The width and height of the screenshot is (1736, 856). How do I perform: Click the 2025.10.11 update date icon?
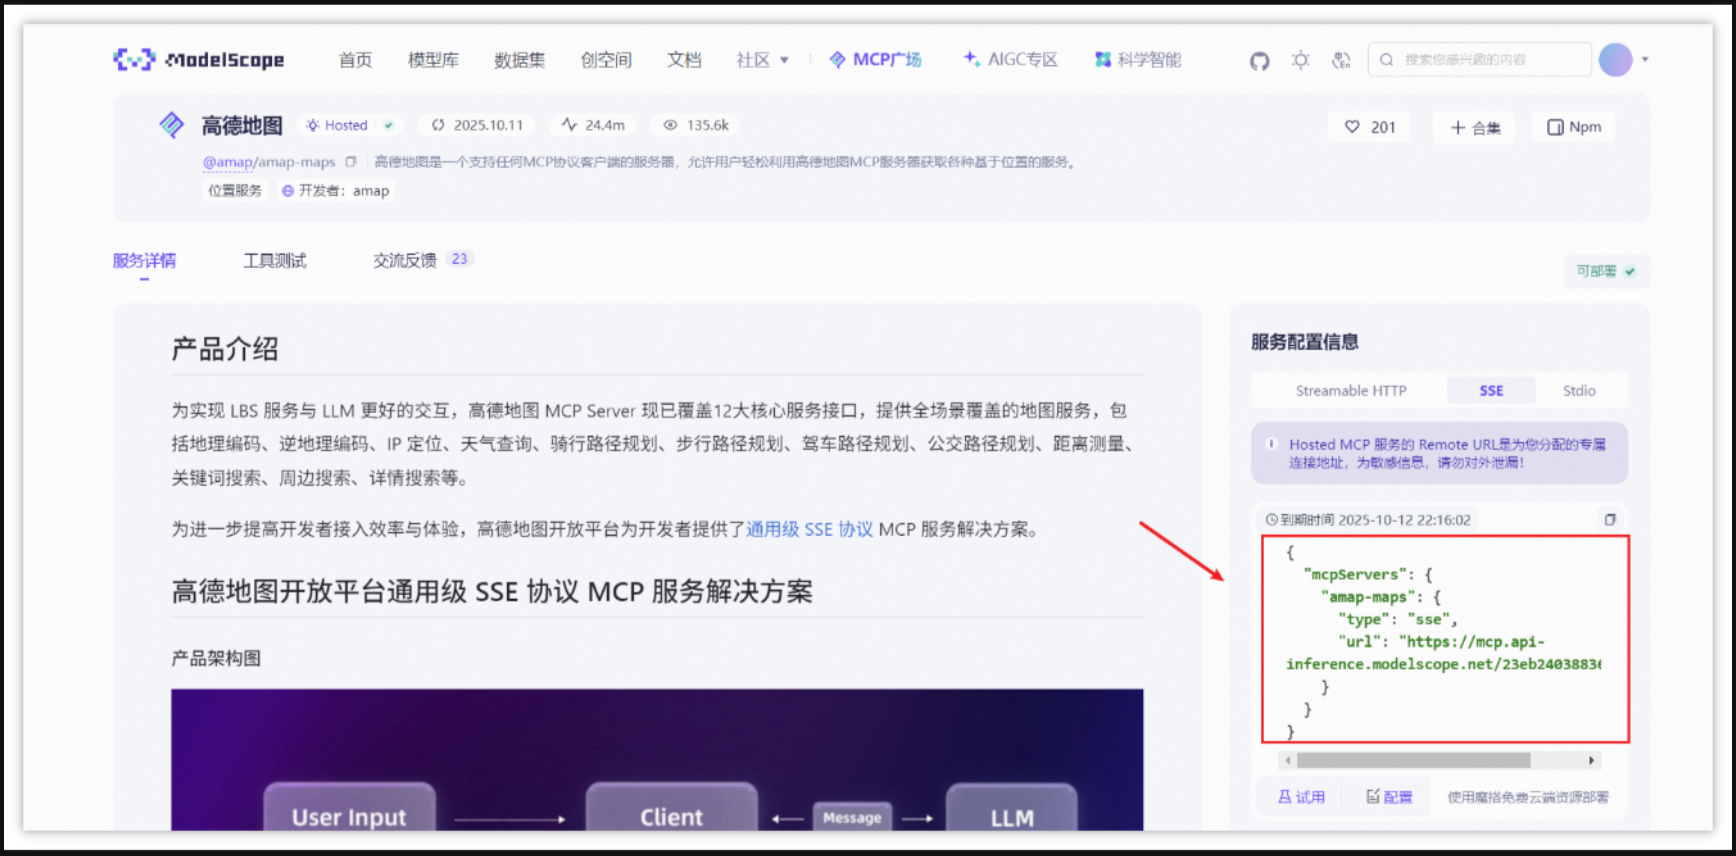point(438,125)
